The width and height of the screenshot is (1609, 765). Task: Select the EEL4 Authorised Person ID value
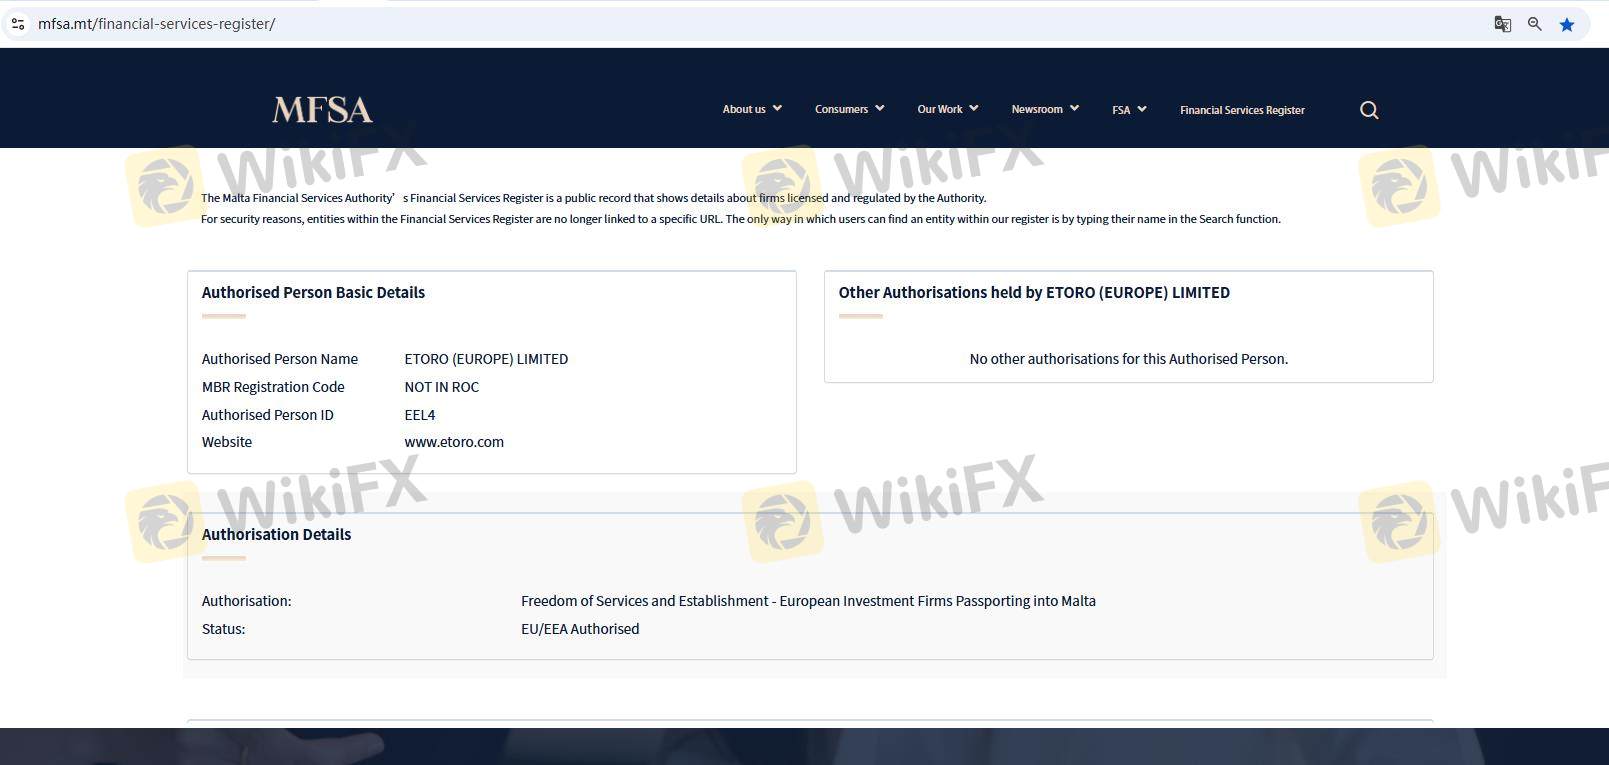click(x=420, y=415)
